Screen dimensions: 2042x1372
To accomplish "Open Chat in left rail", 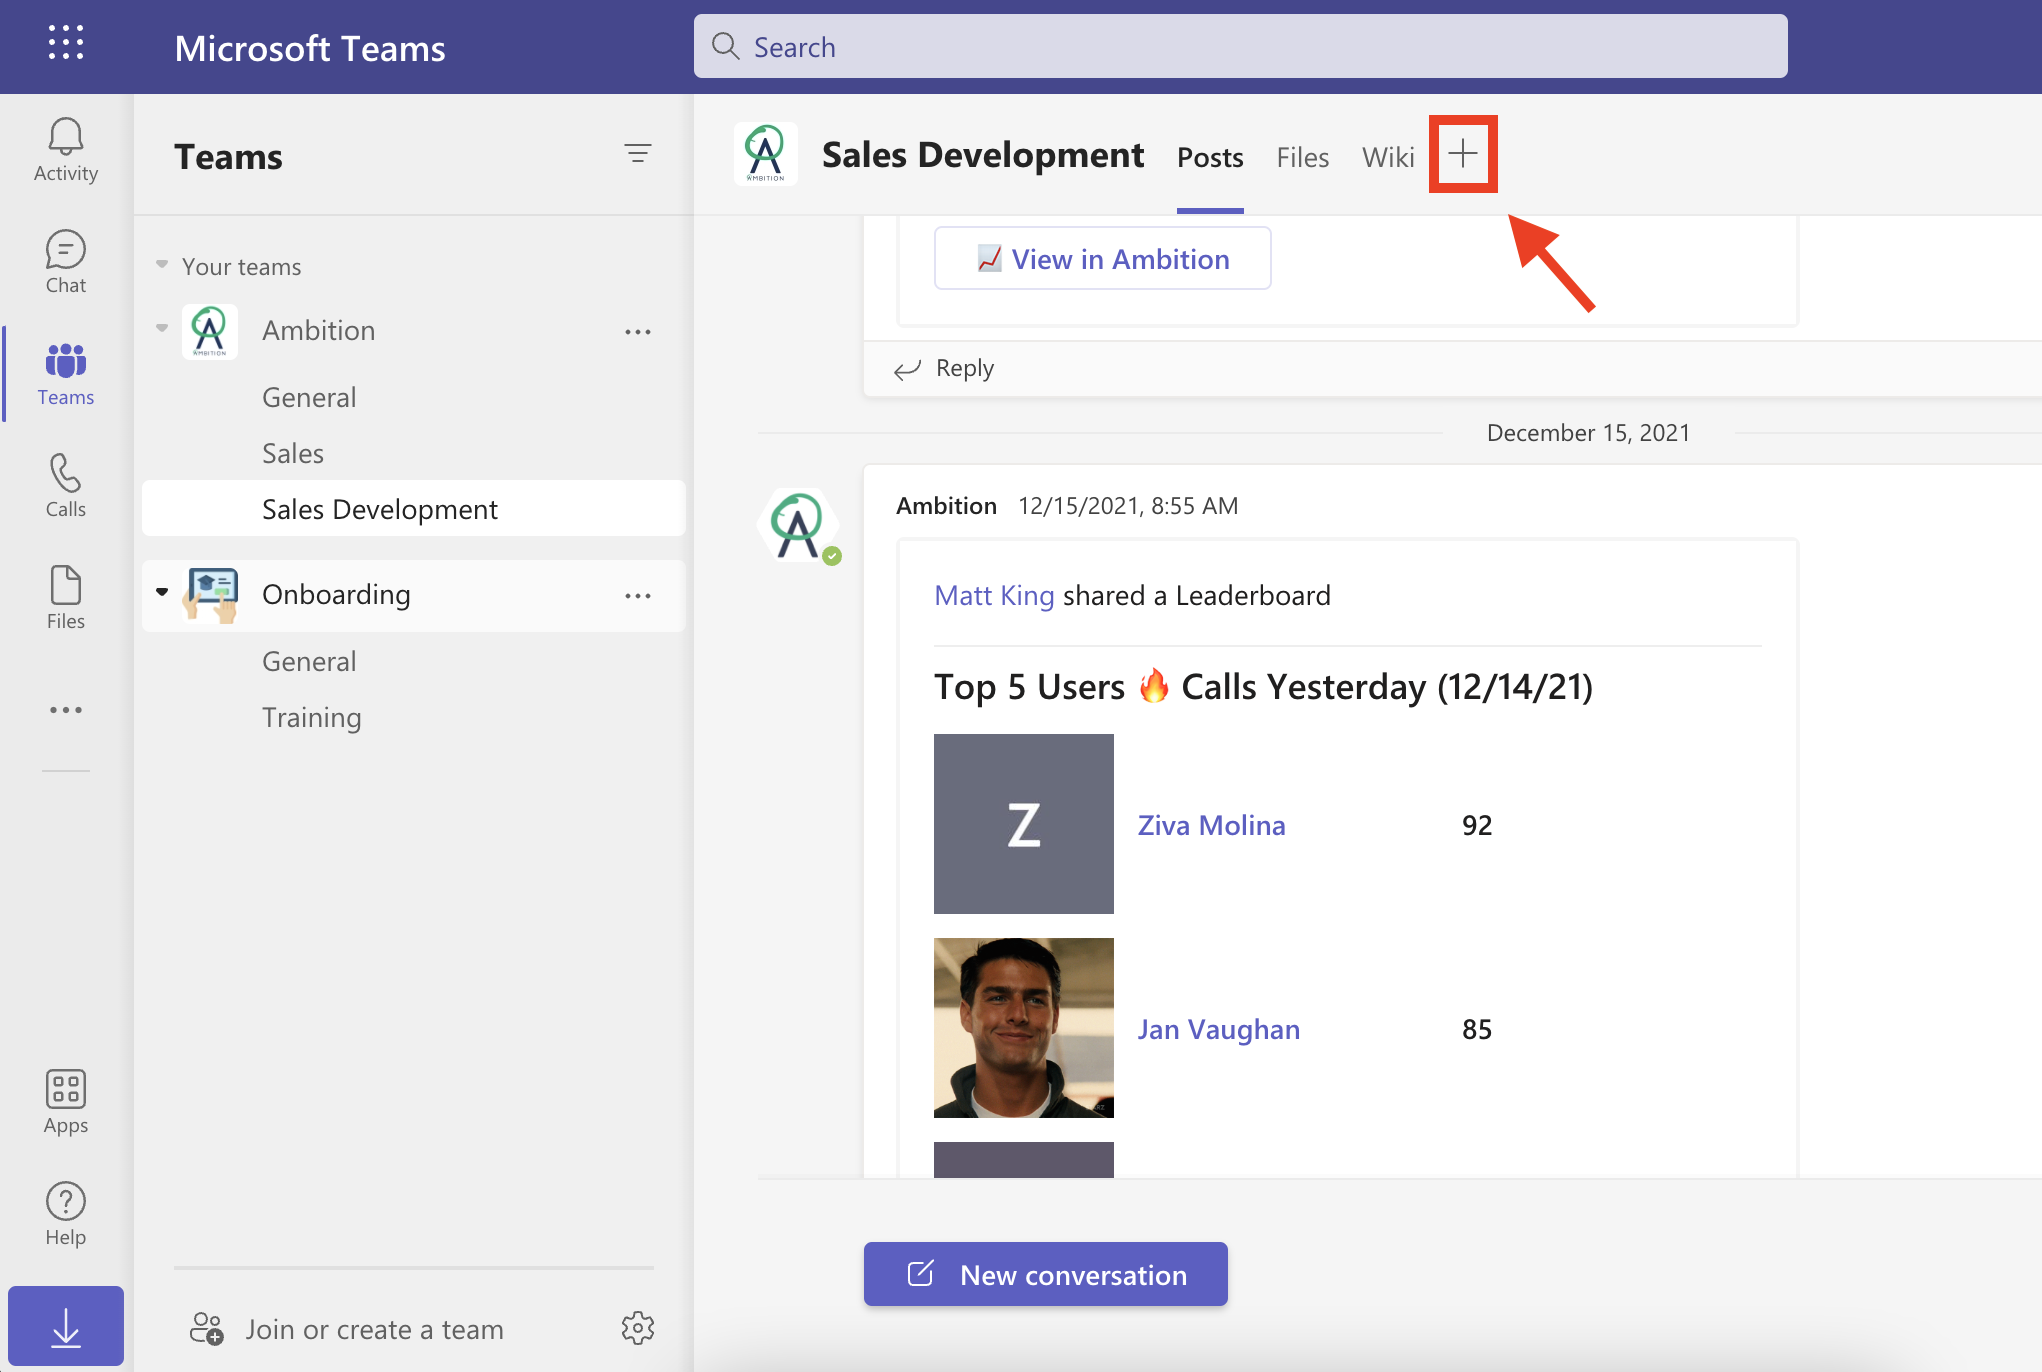I will coord(66,262).
